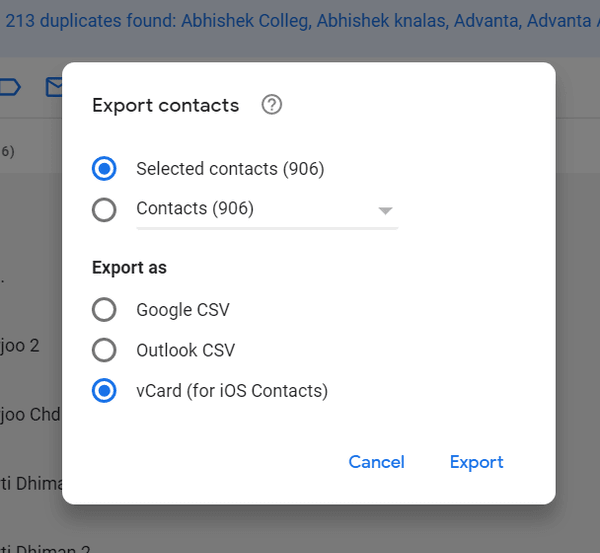Click the 'ti Dhima' contact row
The height and width of the screenshot is (553, 600).
(30, 482)
